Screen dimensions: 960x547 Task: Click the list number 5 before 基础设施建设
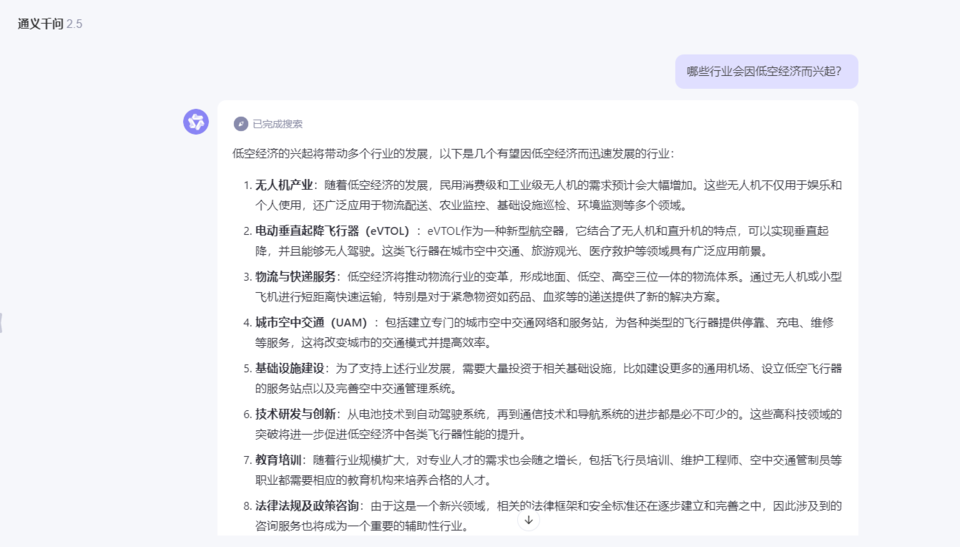(x=246, y=368)
